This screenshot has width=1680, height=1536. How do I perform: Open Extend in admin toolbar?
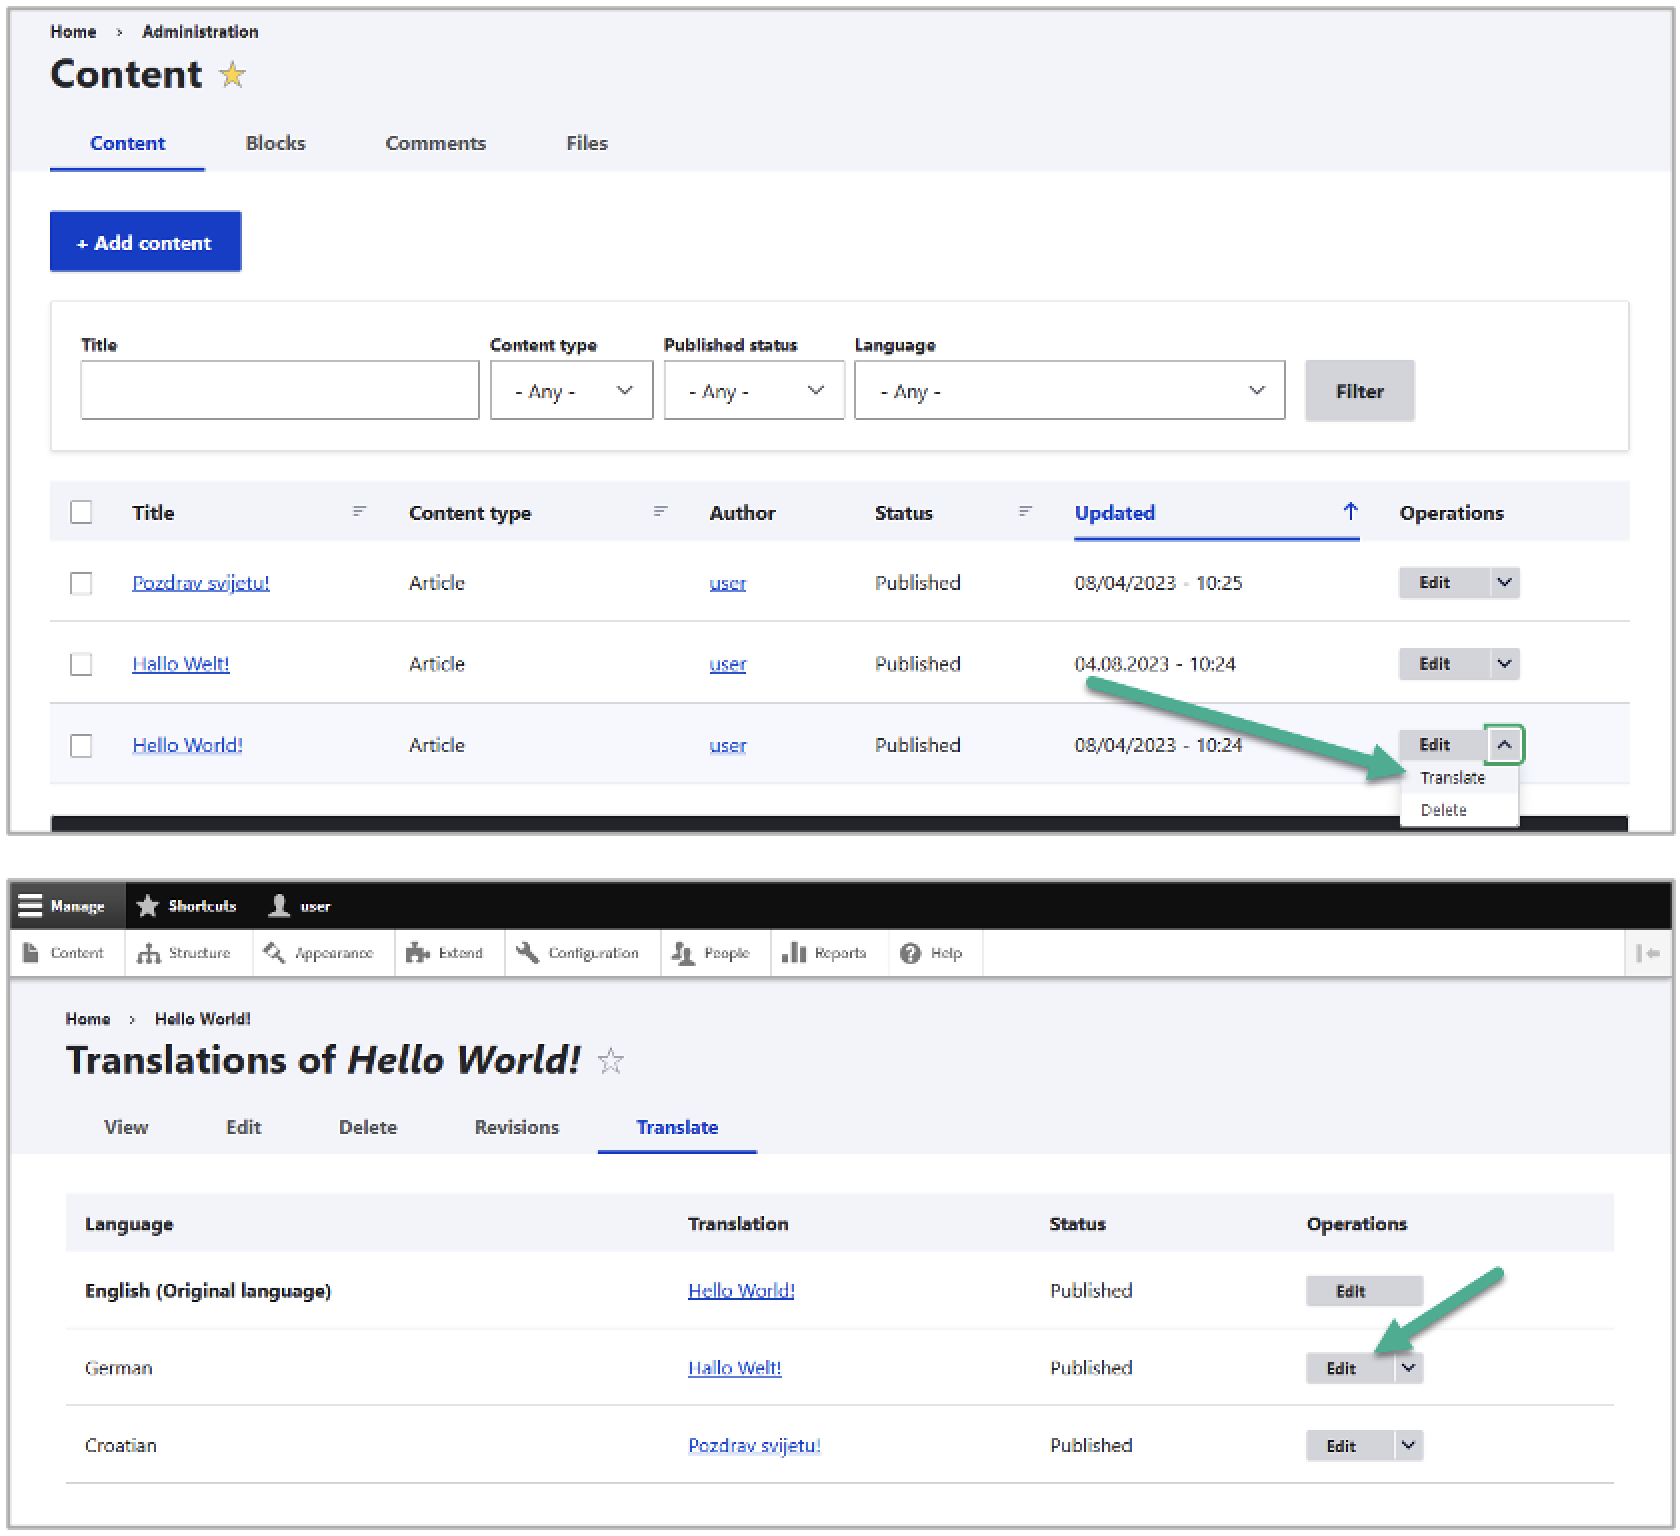pyautogui.click(x=446, y=953)
